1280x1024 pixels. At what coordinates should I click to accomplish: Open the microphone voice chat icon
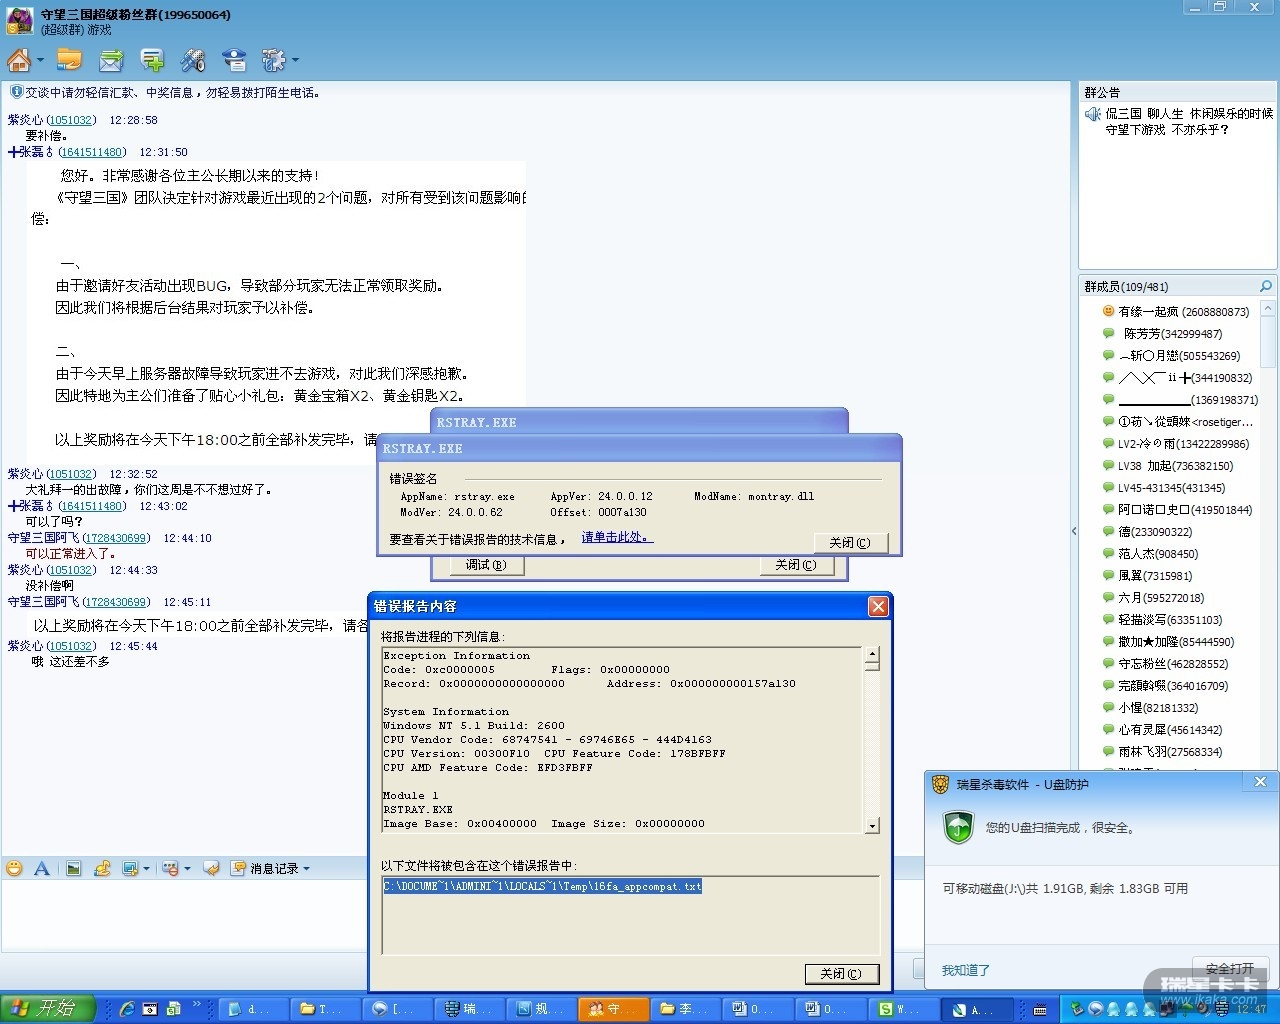tap(193, 61)
